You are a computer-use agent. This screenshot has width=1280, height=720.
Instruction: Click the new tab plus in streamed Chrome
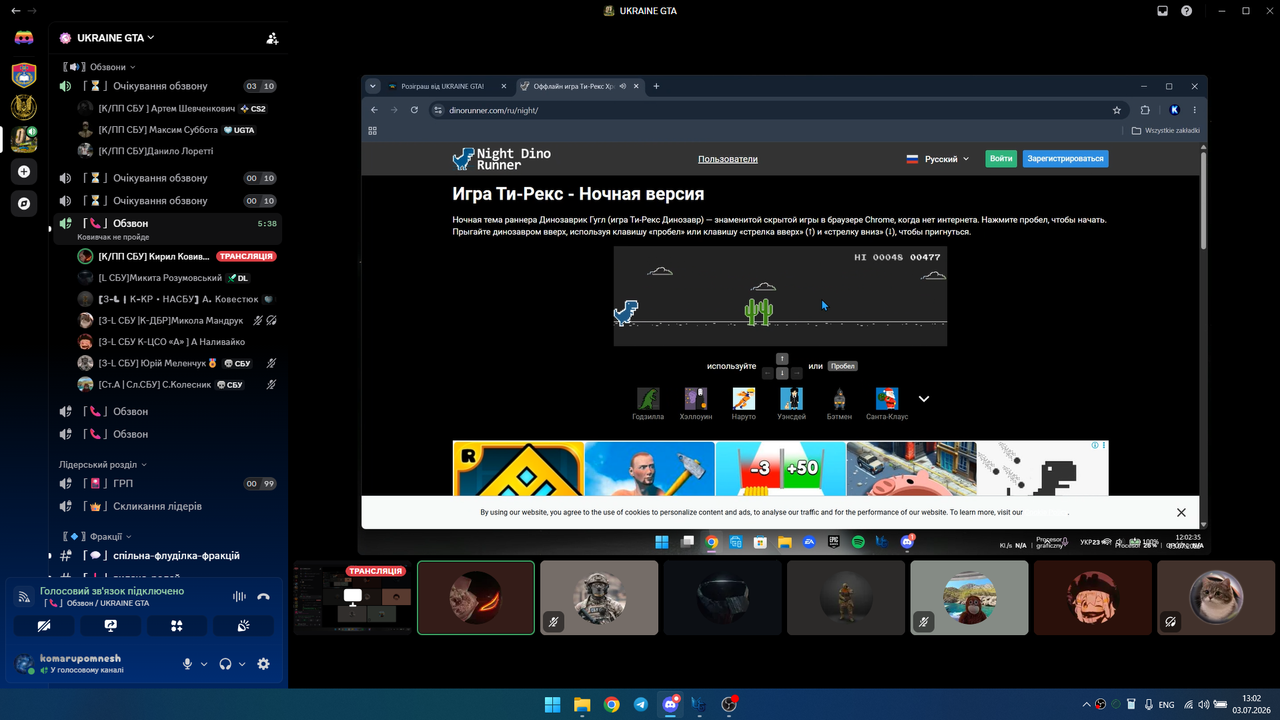[x=656, y=86]
